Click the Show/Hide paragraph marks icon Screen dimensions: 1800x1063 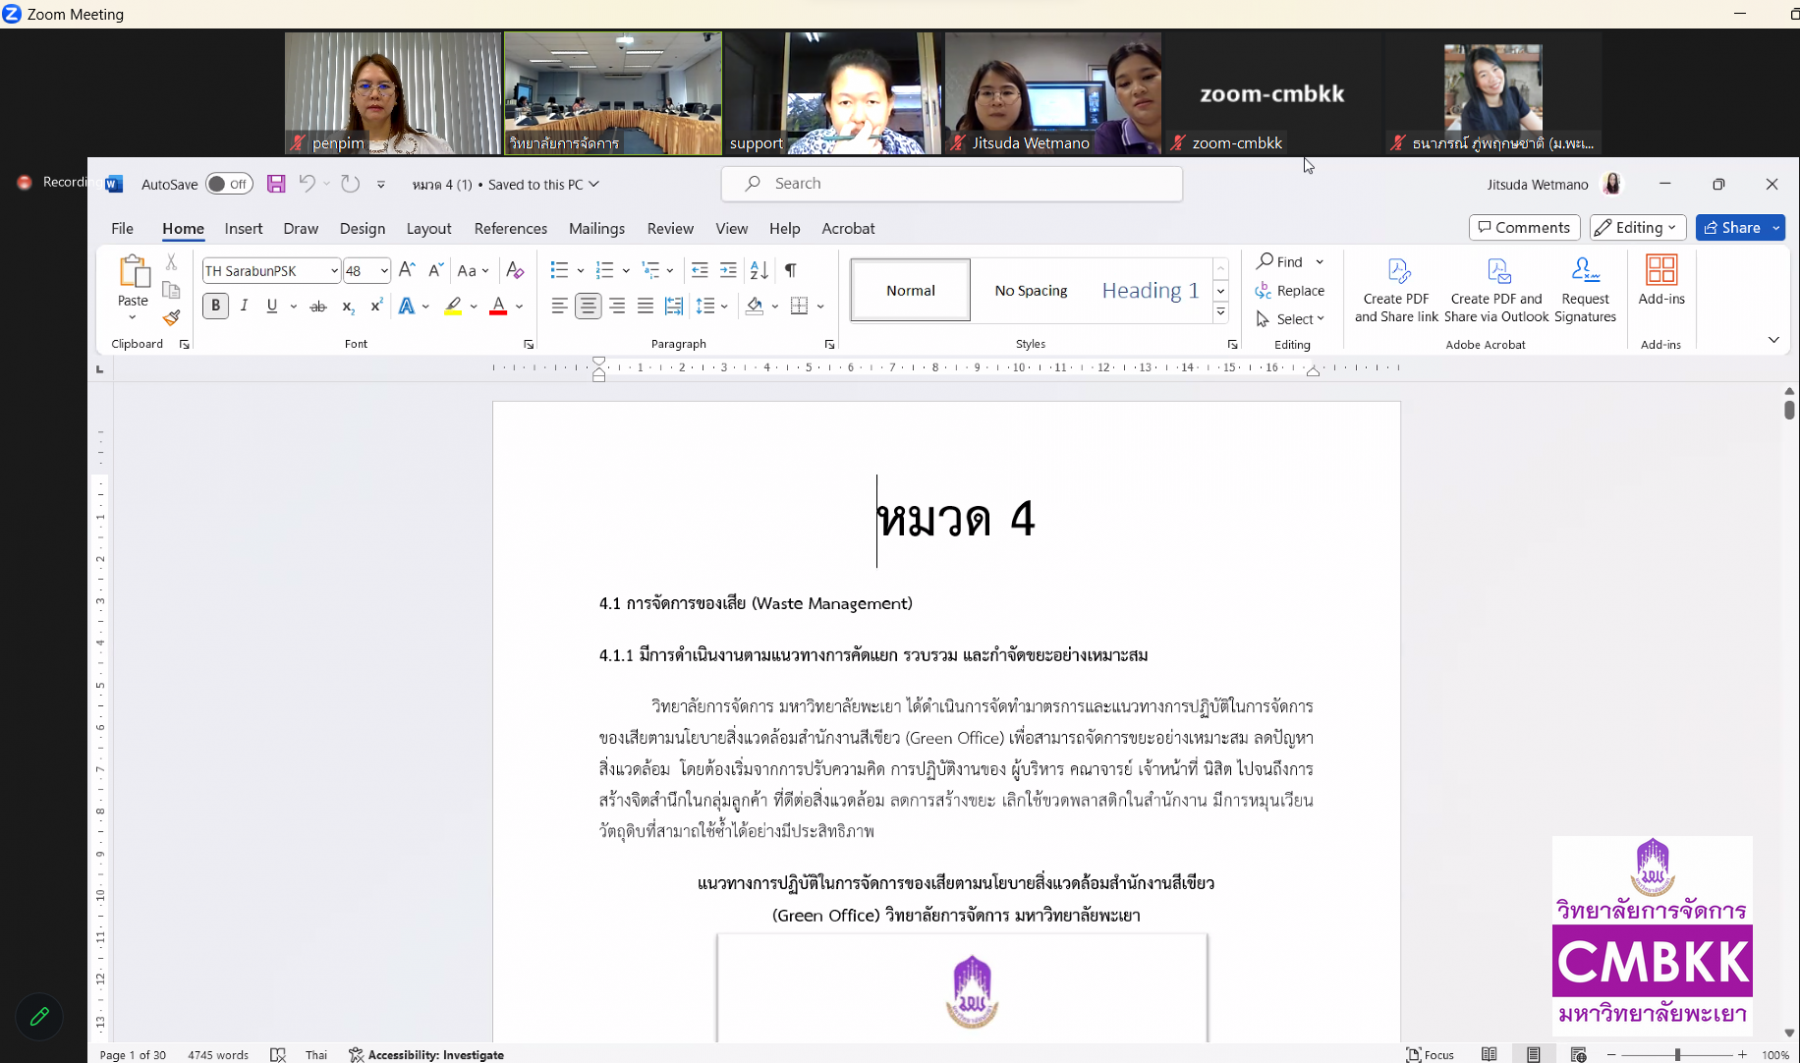coord(791,270)
